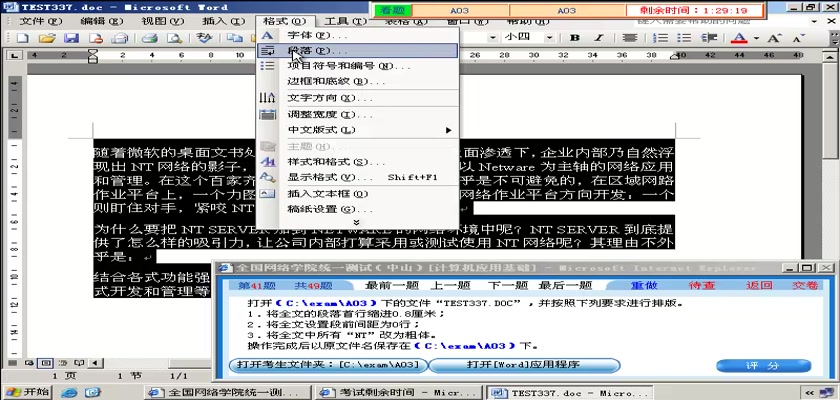The height and width of the screenshot is (400, 840).
Task: Open the Windows 开始 Start button
Action: (x=26, y=391)
